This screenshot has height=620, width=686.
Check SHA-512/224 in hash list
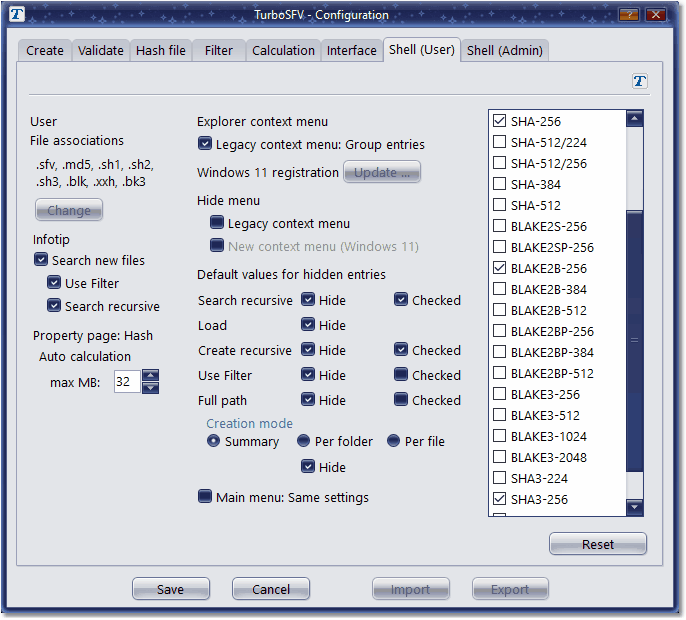(x=499, y=141)
